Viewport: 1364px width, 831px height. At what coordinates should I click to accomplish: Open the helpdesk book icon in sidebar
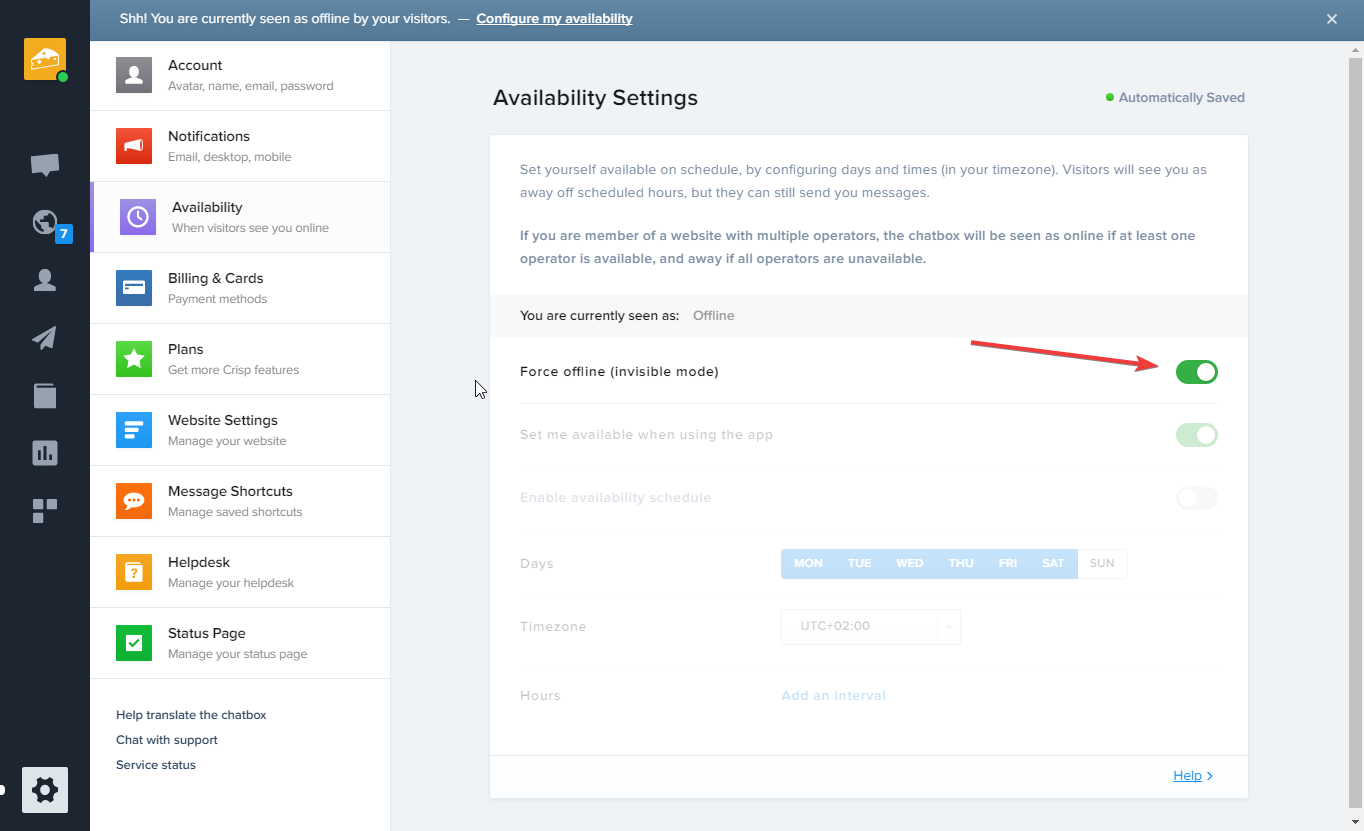point(45,396)
